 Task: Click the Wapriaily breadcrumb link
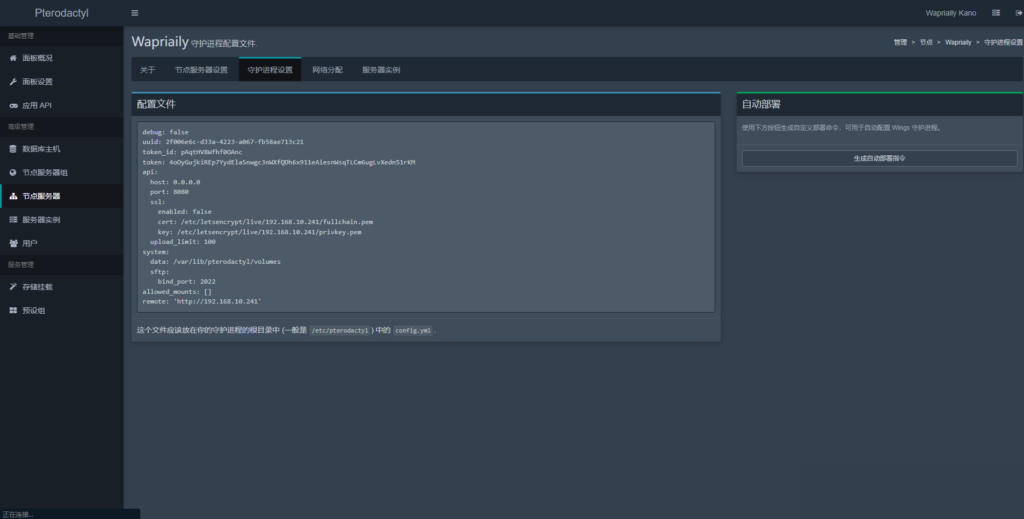coord(958,42)
